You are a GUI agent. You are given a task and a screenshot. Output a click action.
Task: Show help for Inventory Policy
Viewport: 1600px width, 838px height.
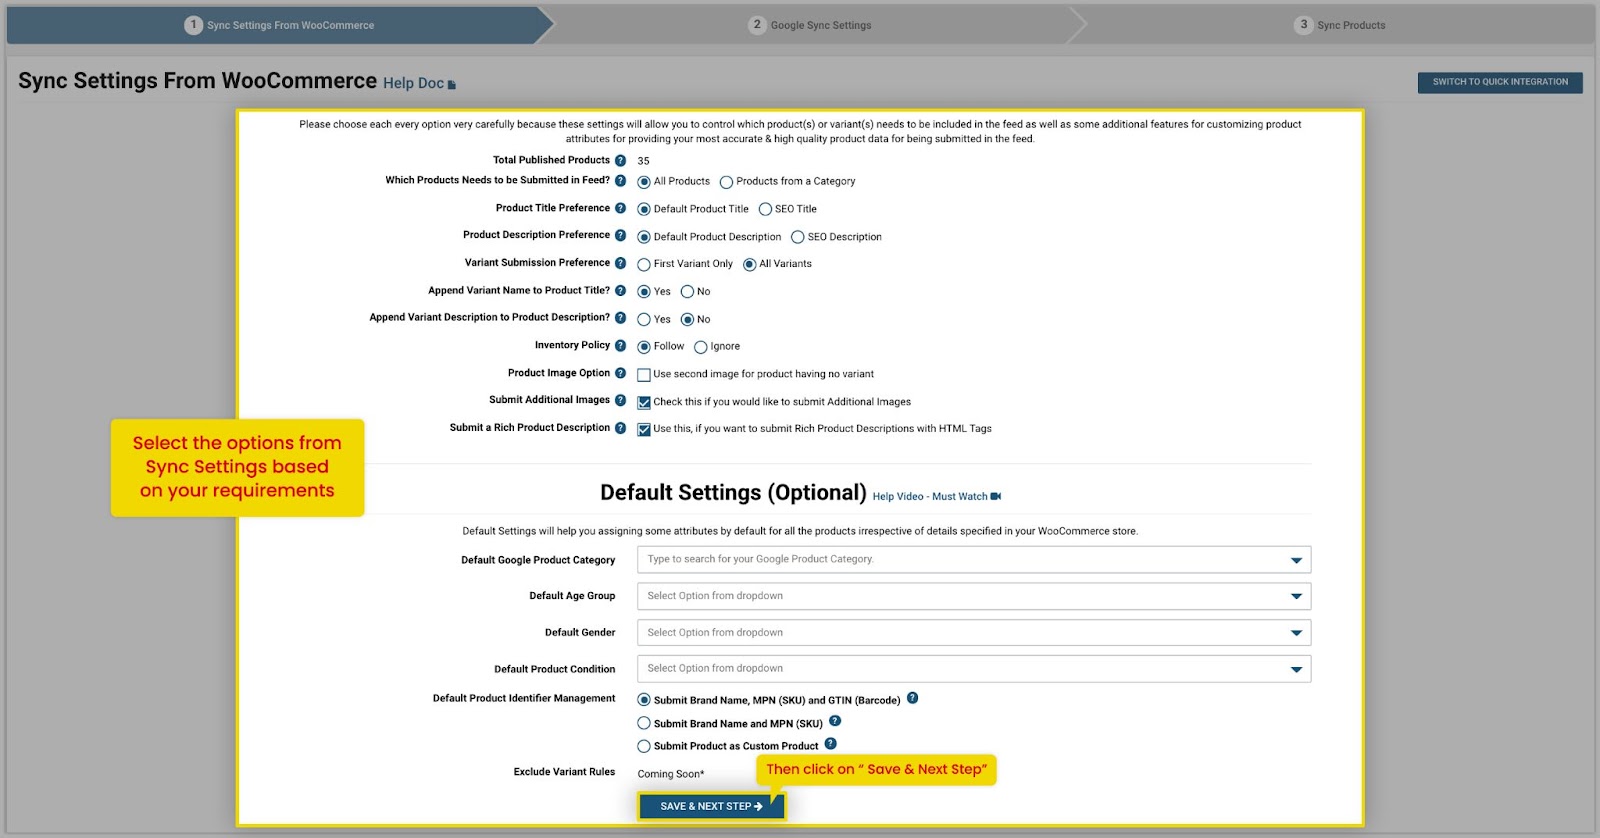tap(620, 345)
